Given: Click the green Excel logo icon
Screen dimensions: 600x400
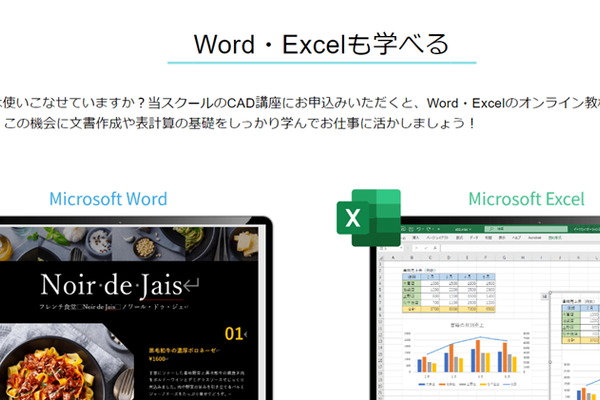Looking at the screenshot, I should click(x=369, y=218).
